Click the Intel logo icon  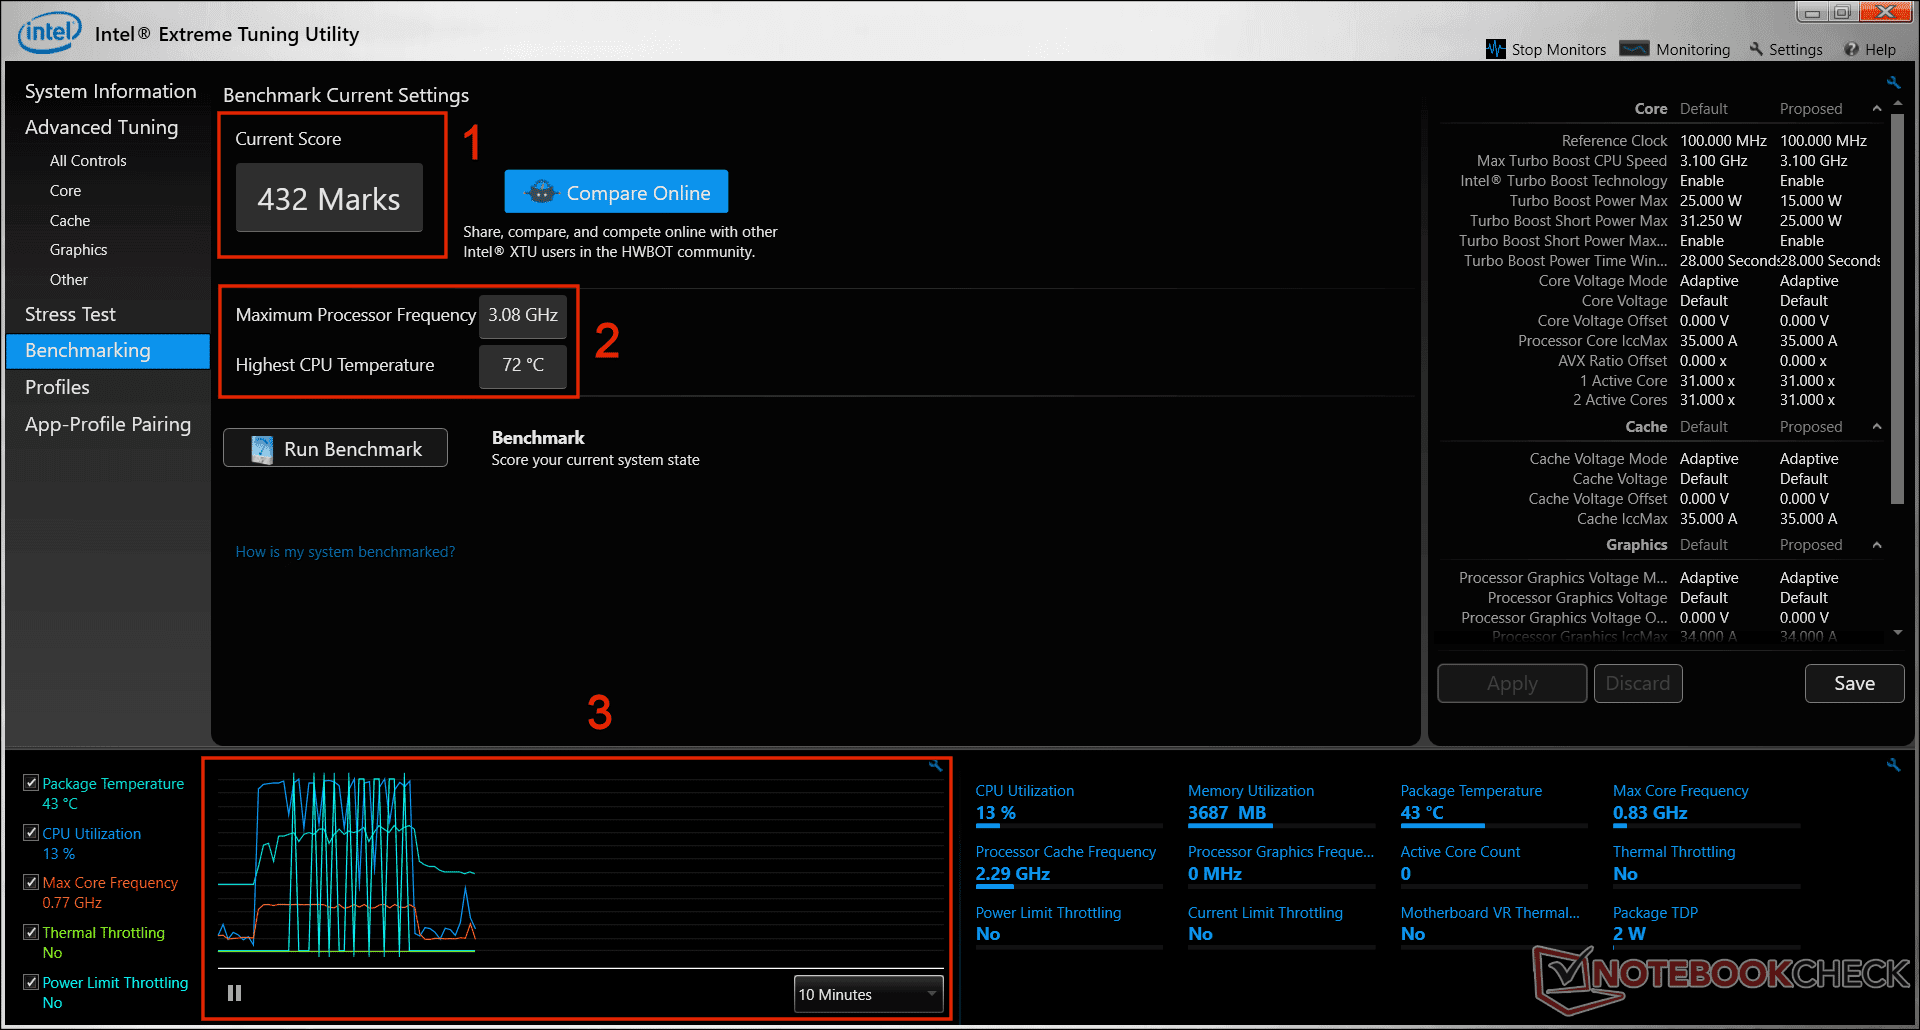coord(49,33)
